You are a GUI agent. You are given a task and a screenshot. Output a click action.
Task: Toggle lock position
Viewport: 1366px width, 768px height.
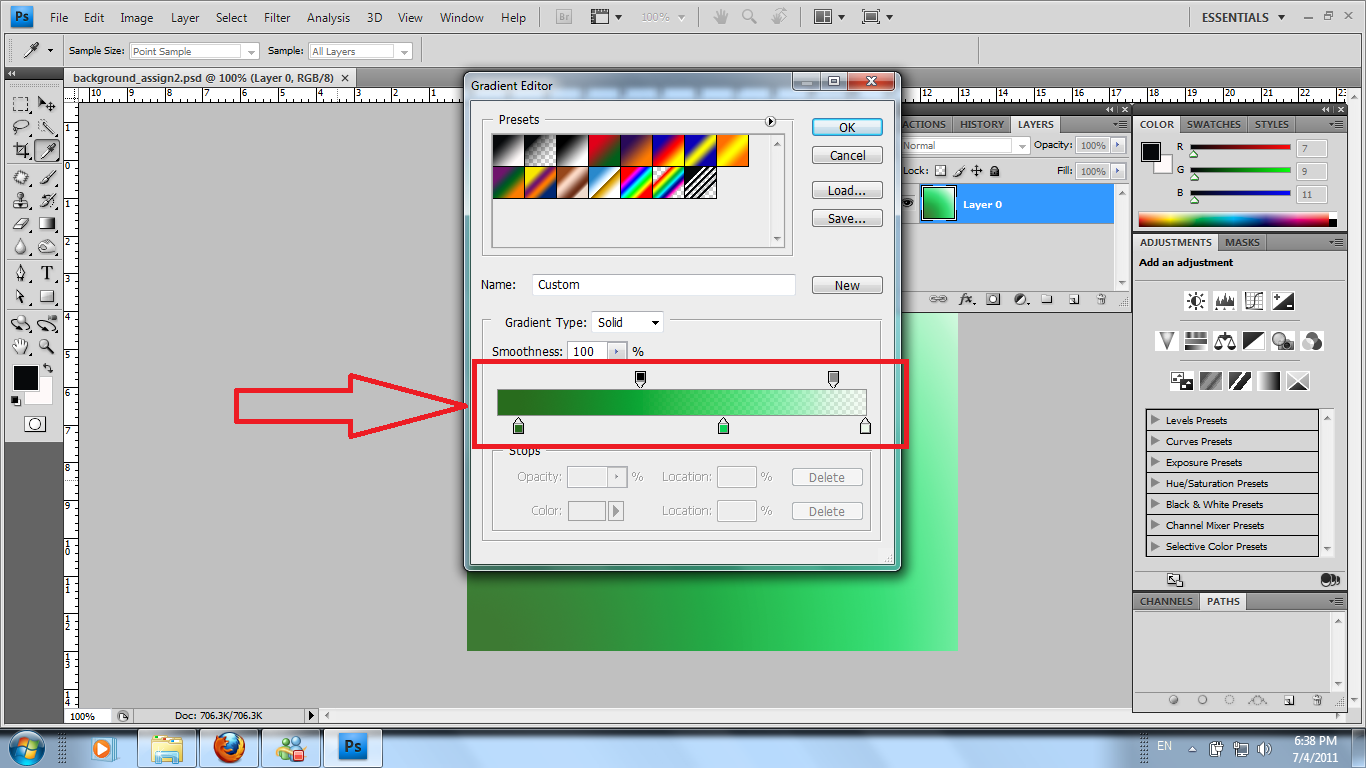[x=977, y=172]
